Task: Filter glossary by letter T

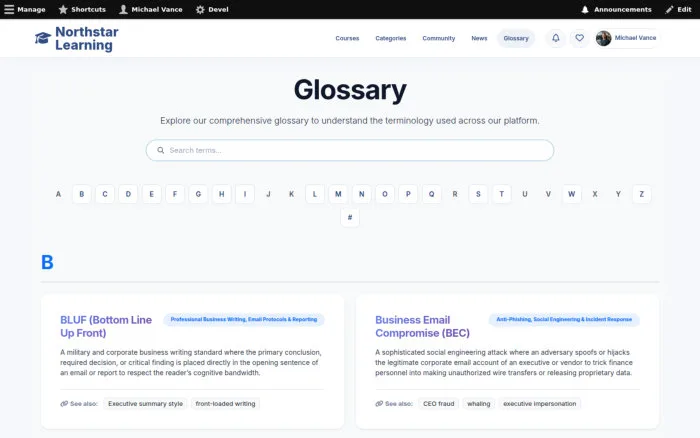Action: coord(501,194)
